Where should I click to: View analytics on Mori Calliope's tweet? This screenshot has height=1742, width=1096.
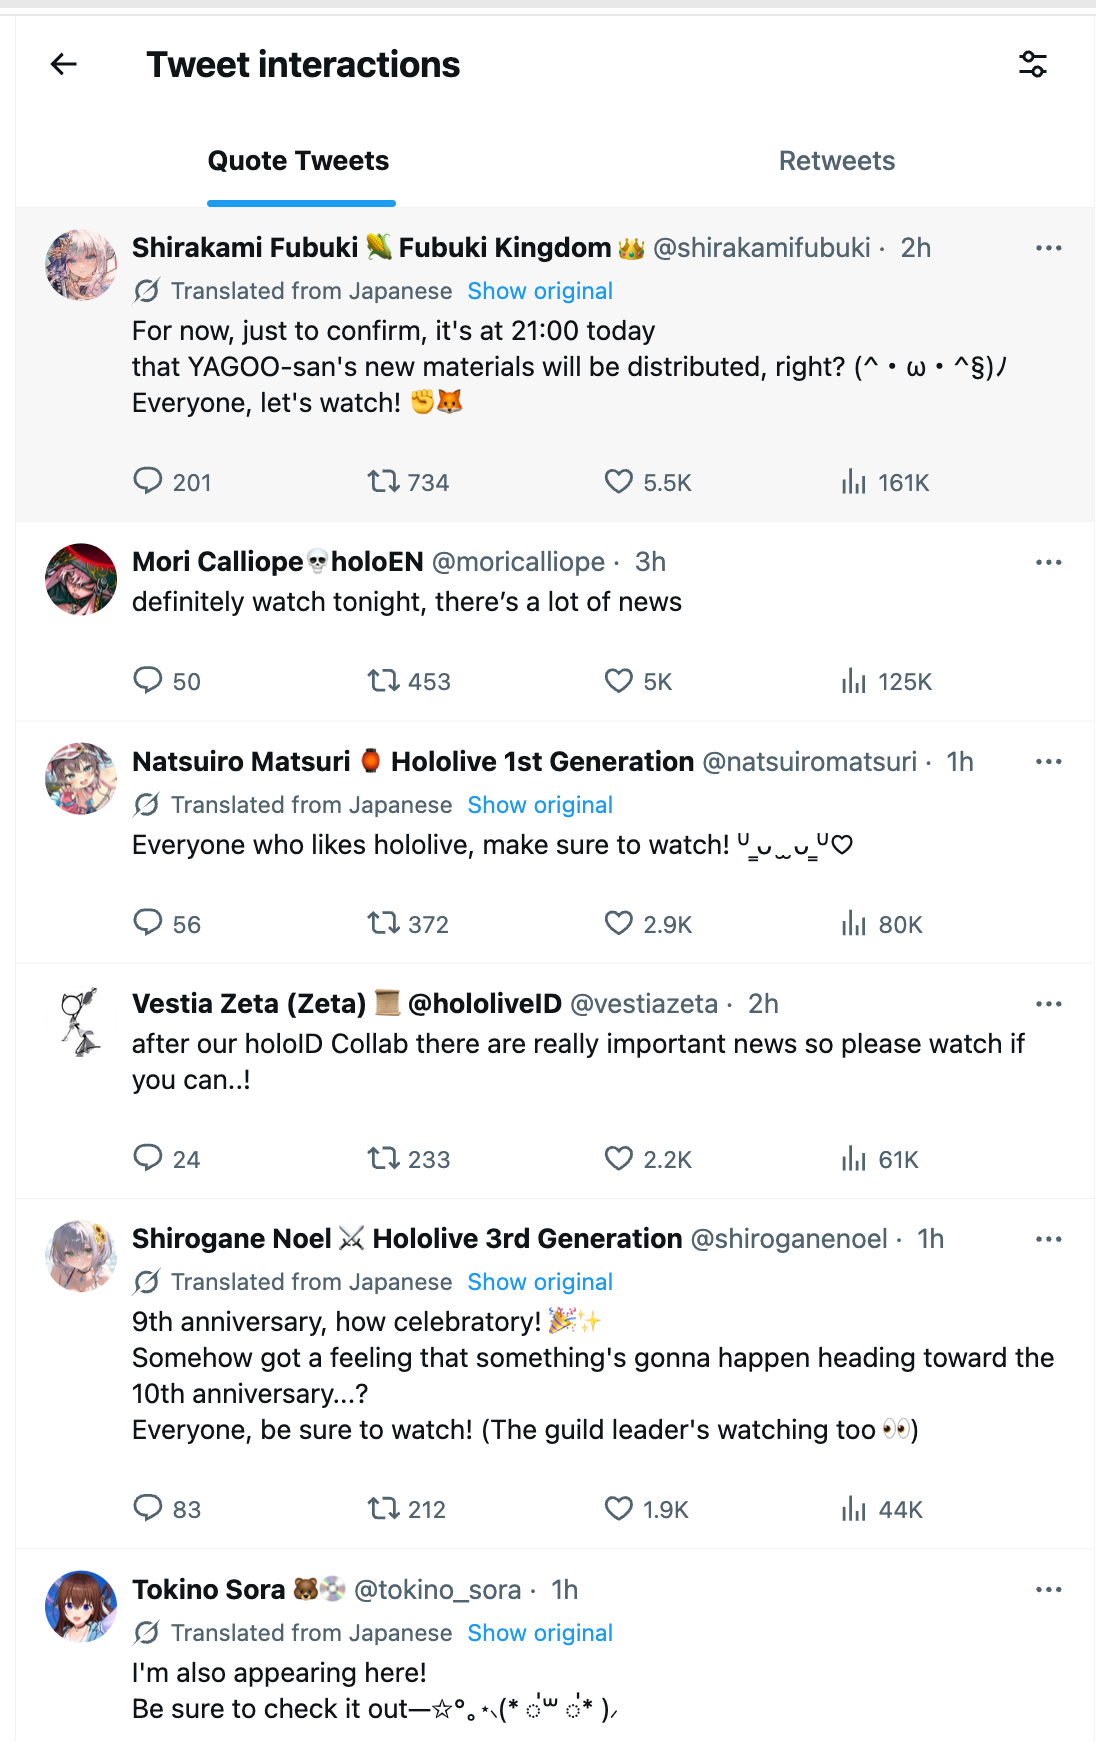click(x=886, y=682)
